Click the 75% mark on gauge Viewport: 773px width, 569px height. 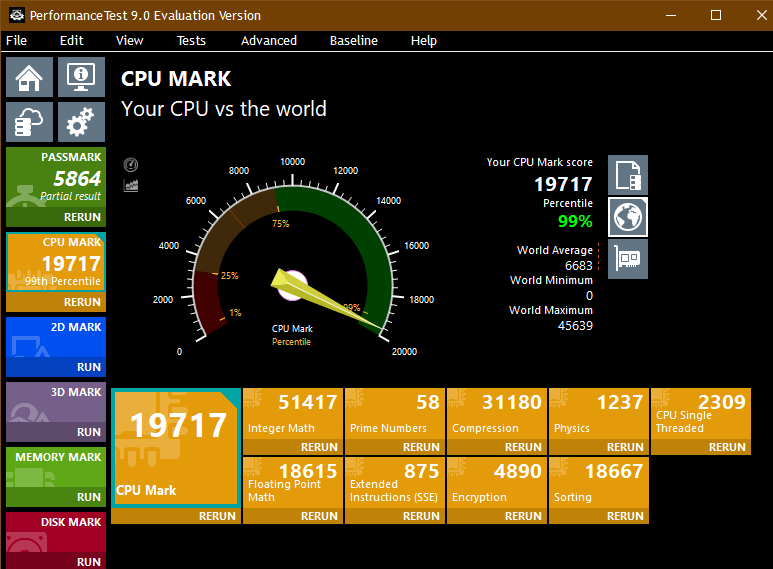[x=281, y=224]
